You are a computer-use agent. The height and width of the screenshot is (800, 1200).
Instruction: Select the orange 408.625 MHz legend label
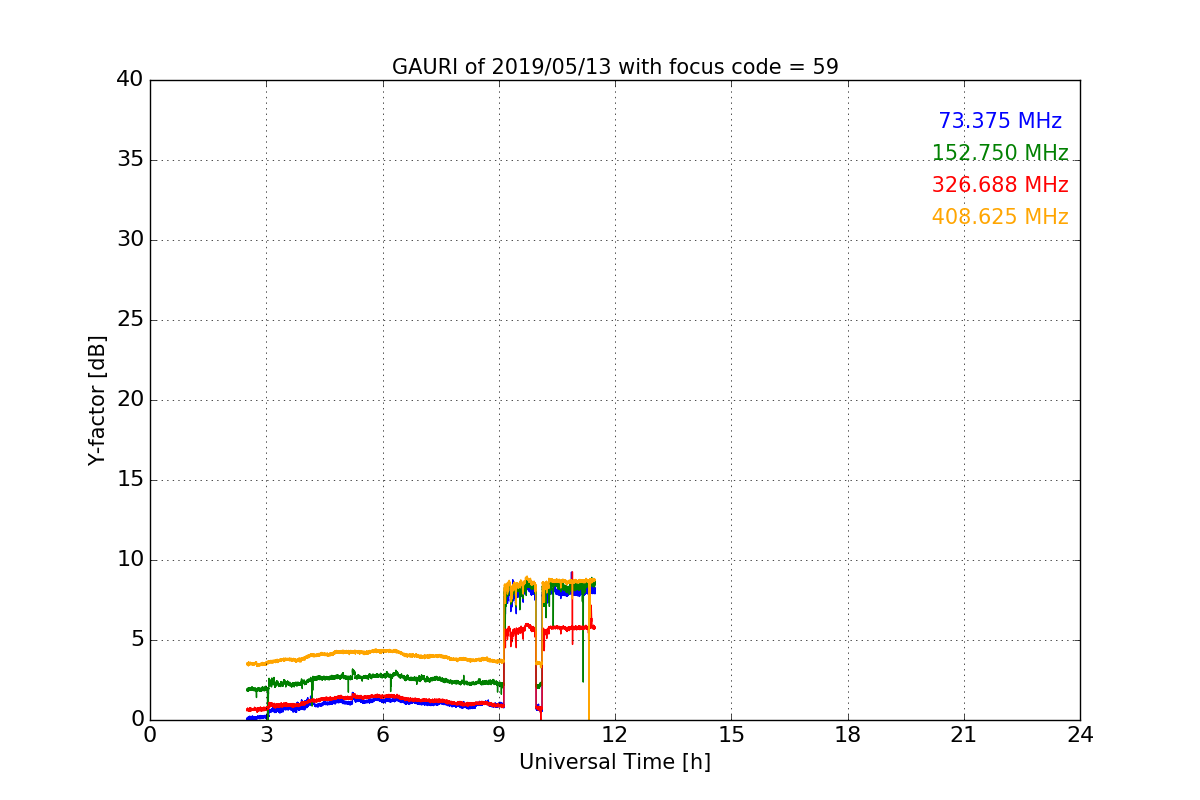(1000, 217)
